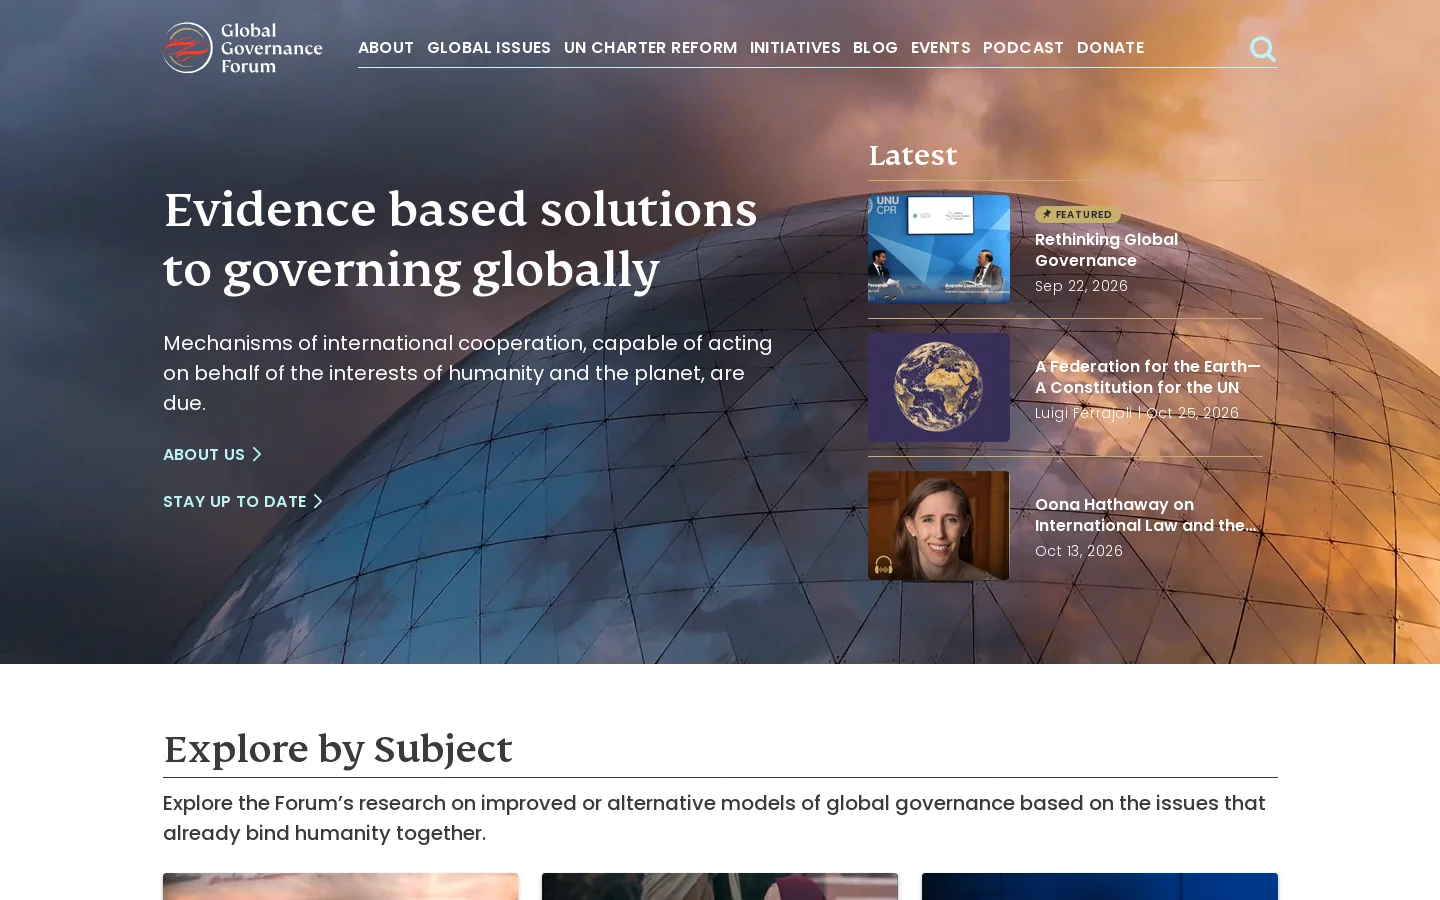Image resolution: width=1440 pixels, height=900 pixels.
Task: Click the headline Evidence based solutions to governing globally
Action: [460, 239]
